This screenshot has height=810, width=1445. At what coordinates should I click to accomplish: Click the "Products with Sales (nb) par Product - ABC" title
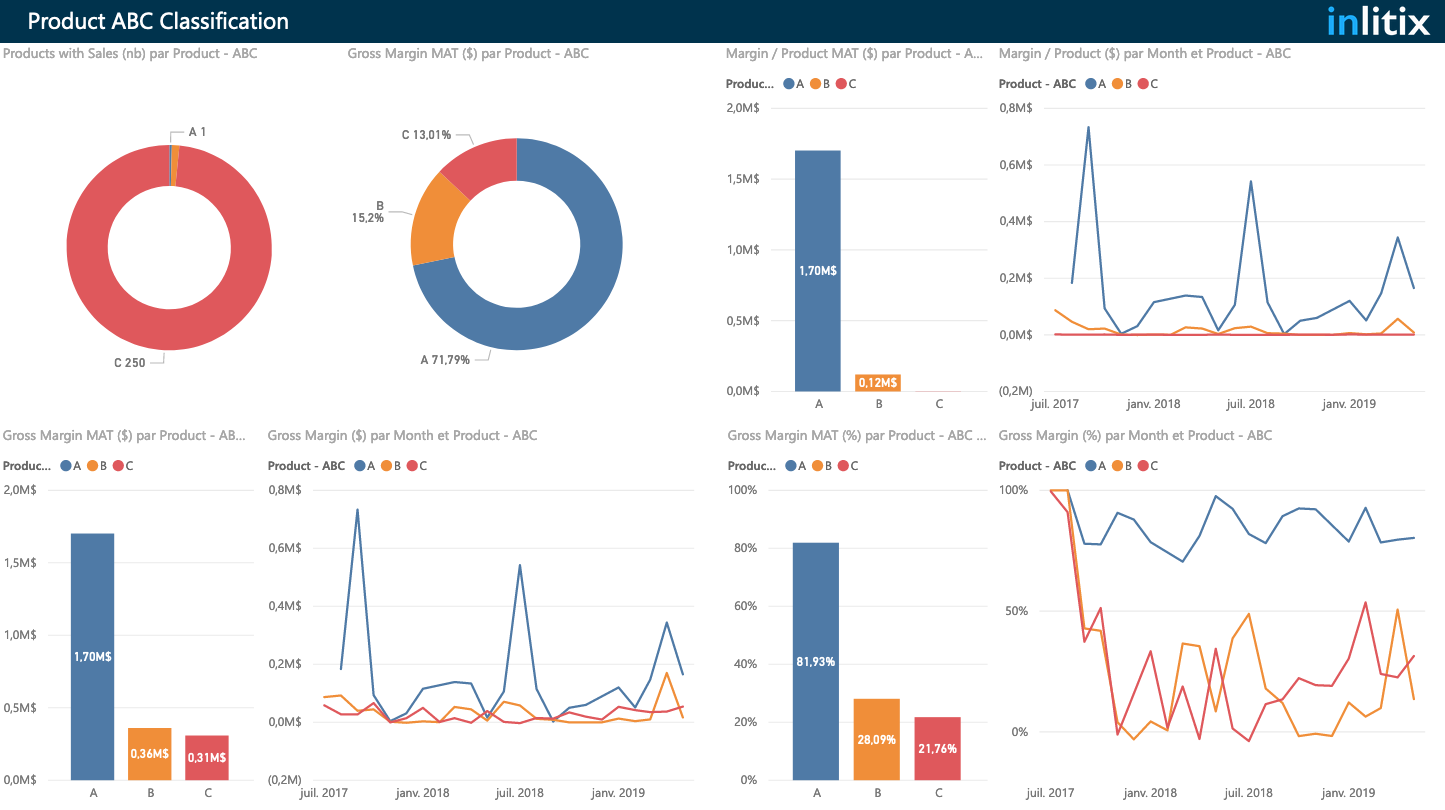[130, 54]
